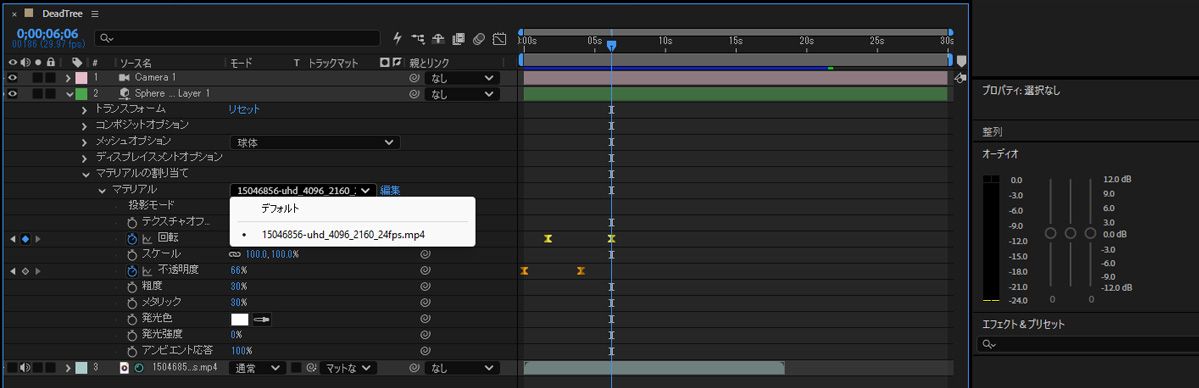Click pick whip for Sphere Layer 1 parent
This screenshot has height=388, width=1199.
(x=414, y=94)
